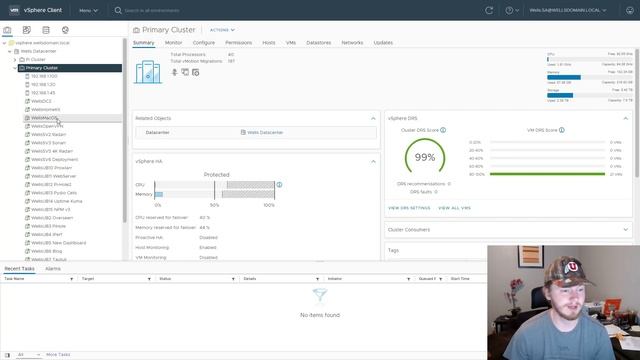Click the new virtual machine icon in summary
The image size is (640, 360).
pyautogui.click(x=185, y=72)
